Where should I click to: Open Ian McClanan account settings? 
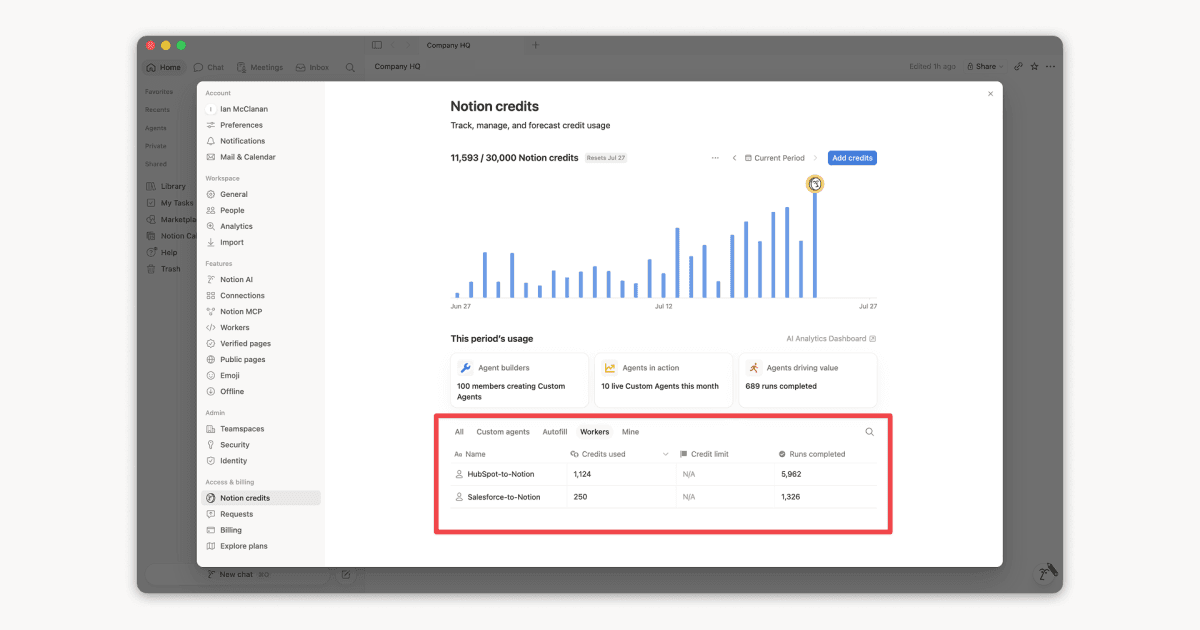(261, 109)
